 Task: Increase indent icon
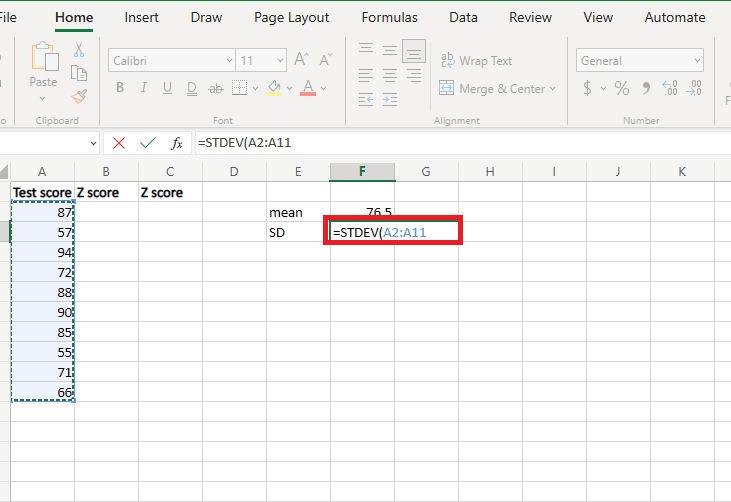click(390, 99)
